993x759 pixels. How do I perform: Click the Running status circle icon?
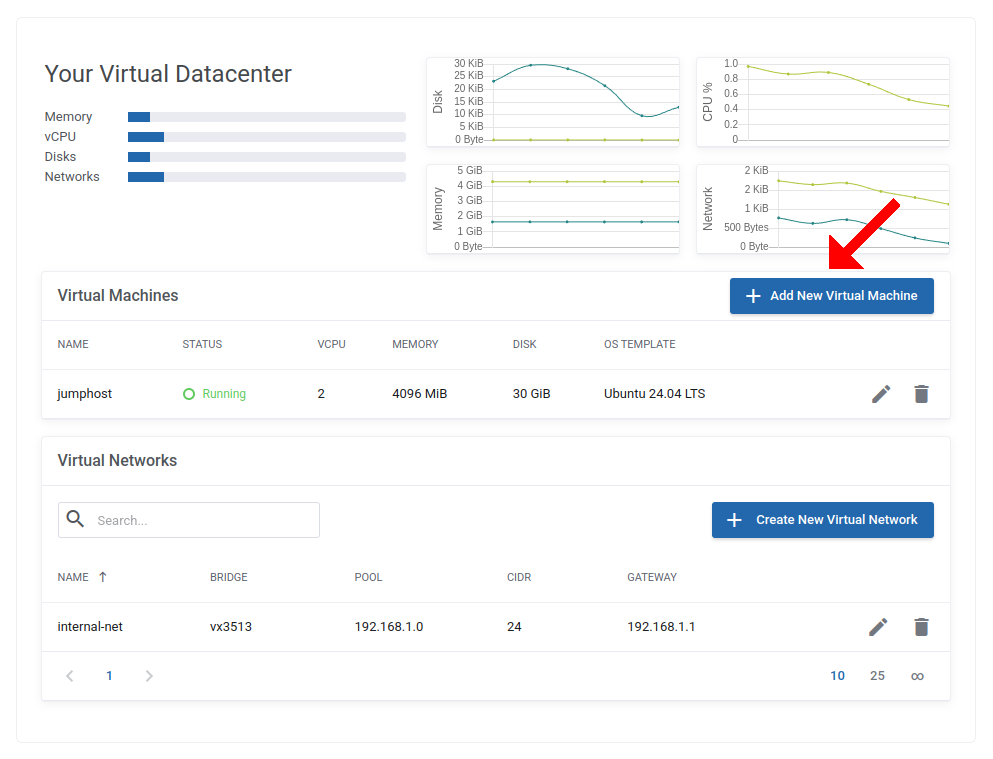[x=189, y=394]
